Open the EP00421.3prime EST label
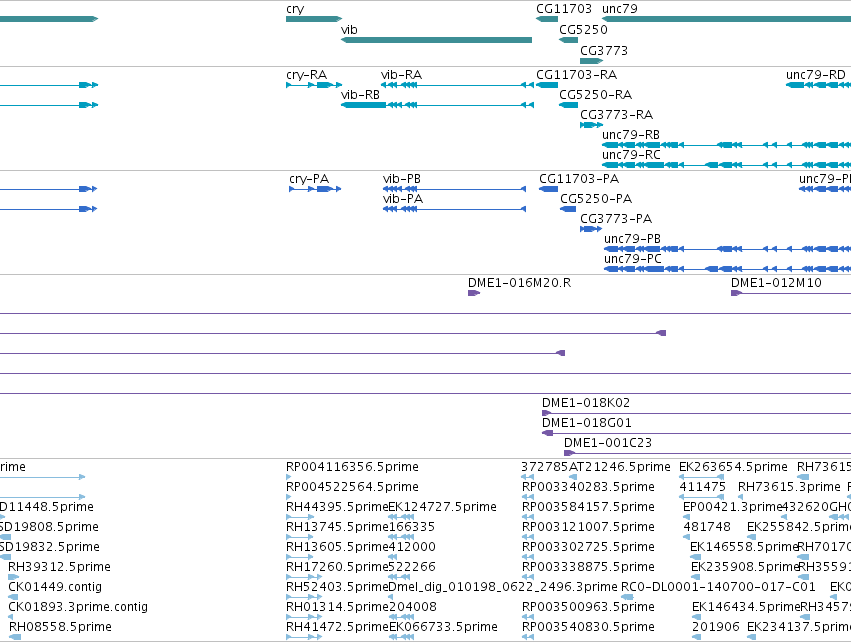 [732, 507]
